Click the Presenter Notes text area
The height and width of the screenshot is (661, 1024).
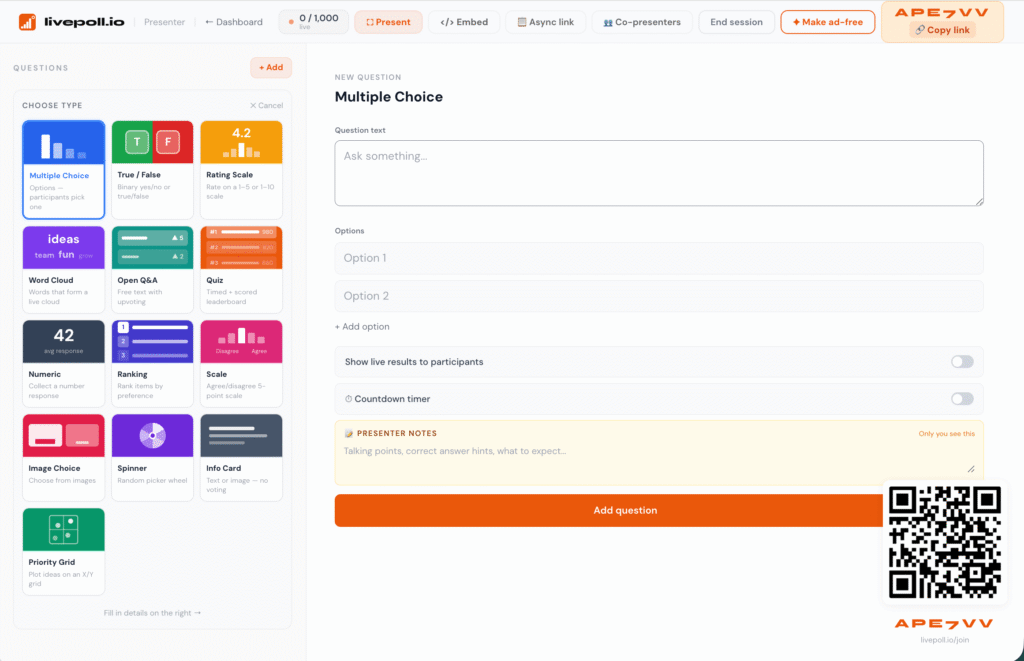(x=659, y=459)
